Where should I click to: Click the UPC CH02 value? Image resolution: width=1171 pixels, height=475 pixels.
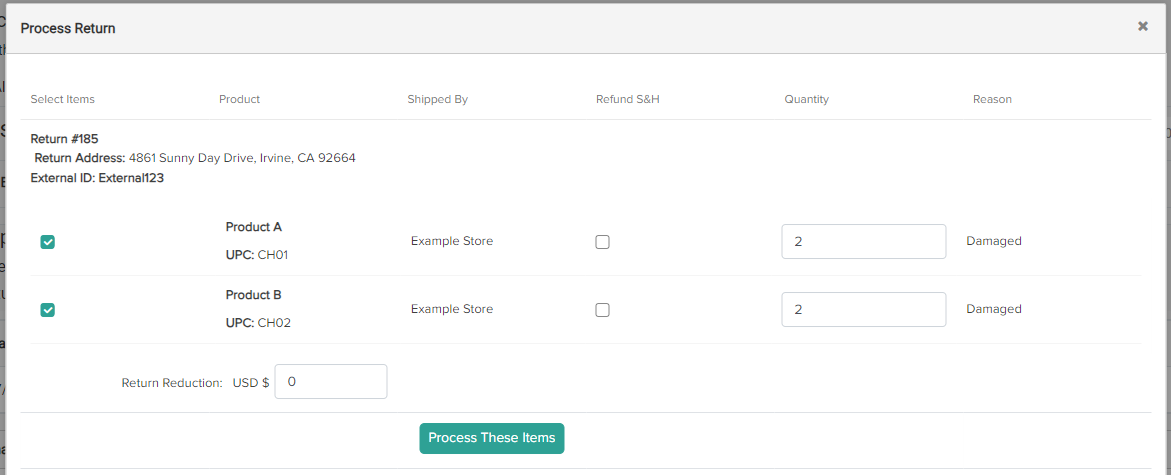coord(274,323)
